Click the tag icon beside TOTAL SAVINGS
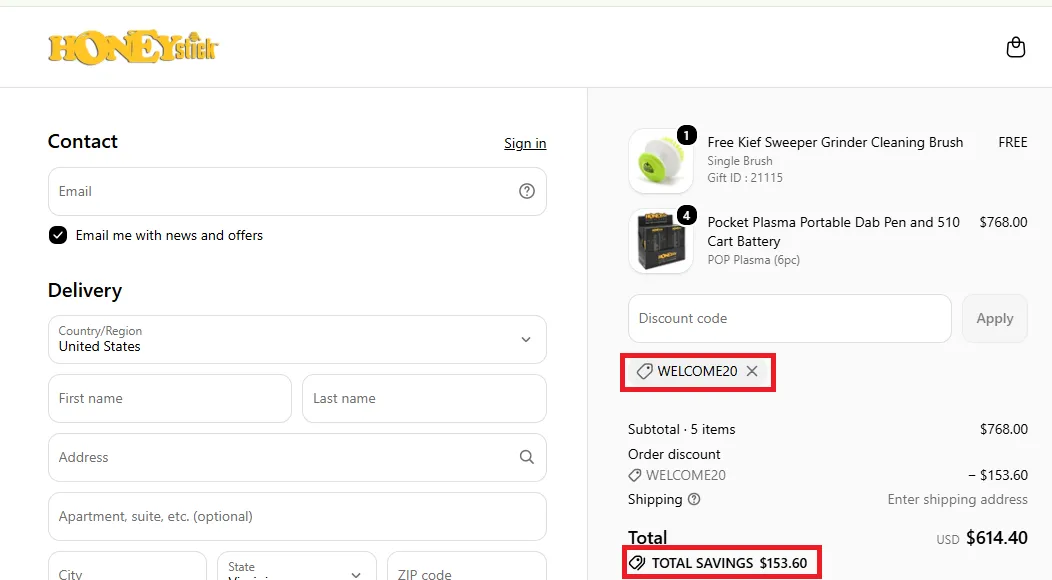Screen dimensions: 1052x580 click(x=637, y=563)
